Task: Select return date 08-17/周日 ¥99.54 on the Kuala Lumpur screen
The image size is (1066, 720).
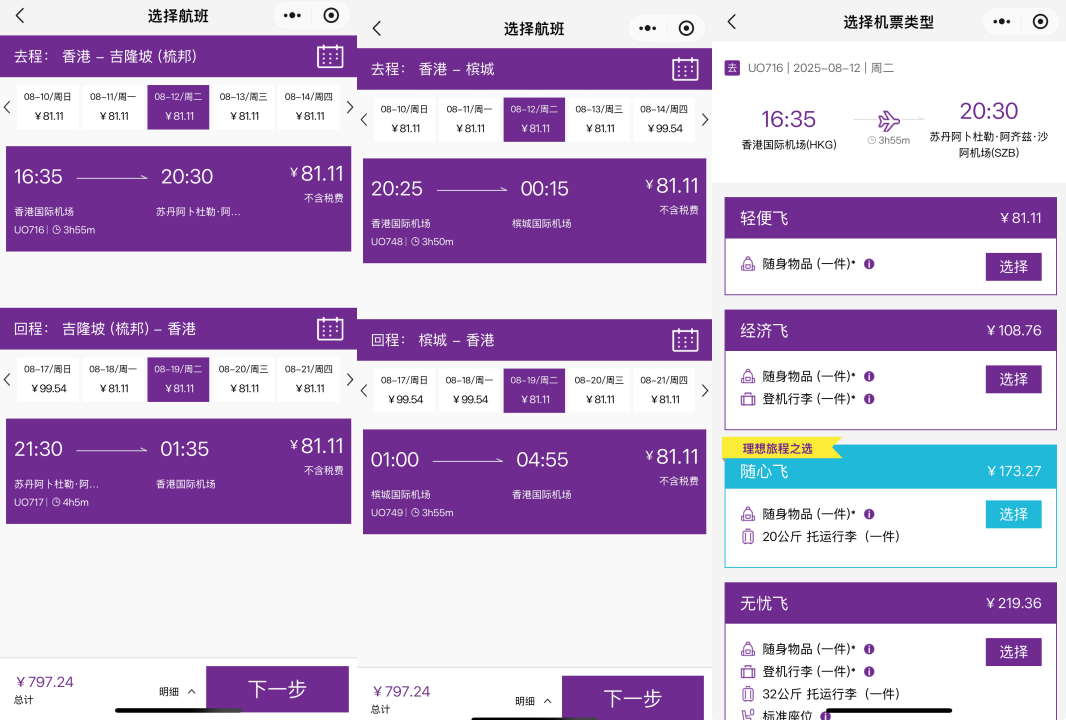Action: click(48, 379)
